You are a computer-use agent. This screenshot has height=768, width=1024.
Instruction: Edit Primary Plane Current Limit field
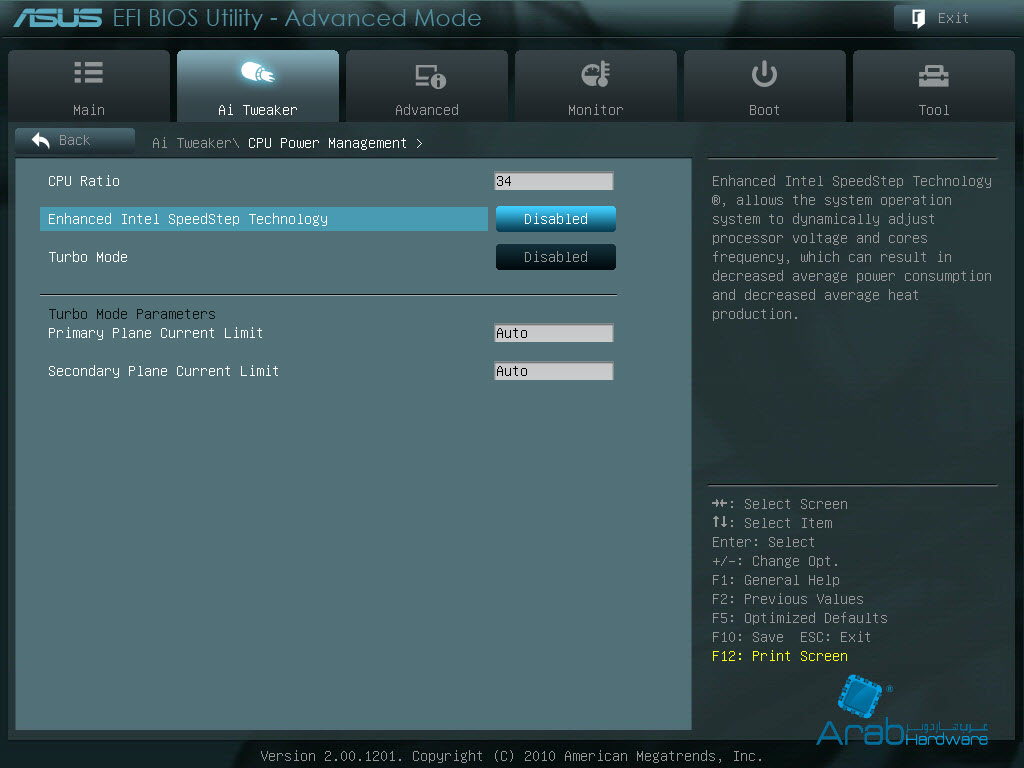553,333
